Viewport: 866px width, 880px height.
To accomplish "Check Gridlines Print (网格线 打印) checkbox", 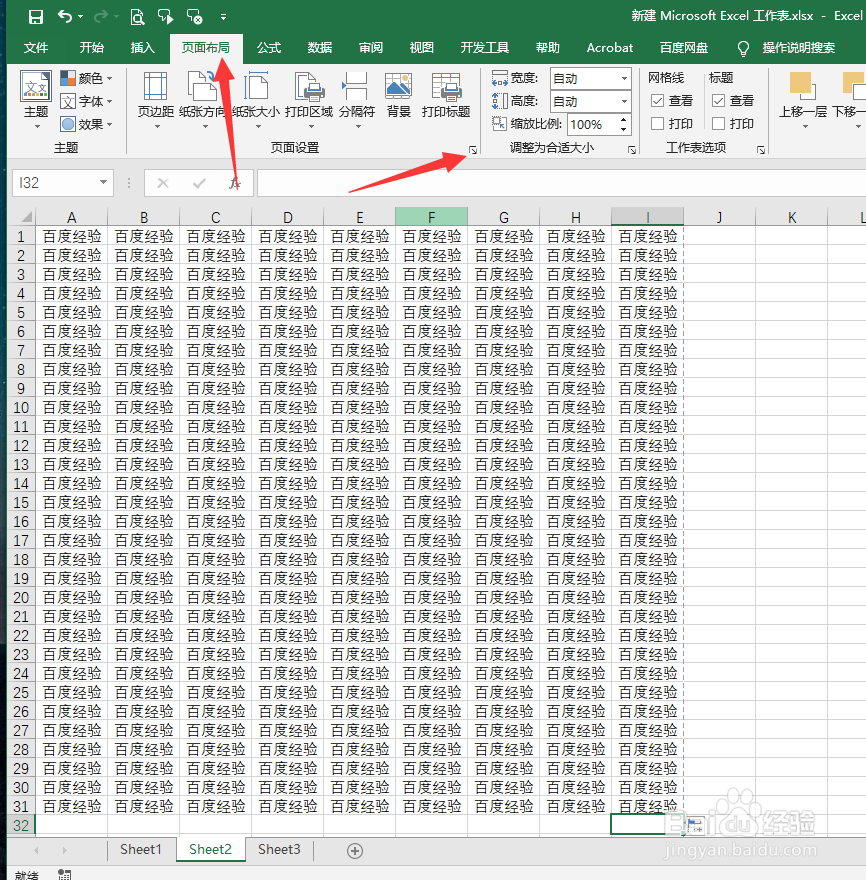I will (x=657, y=123).
